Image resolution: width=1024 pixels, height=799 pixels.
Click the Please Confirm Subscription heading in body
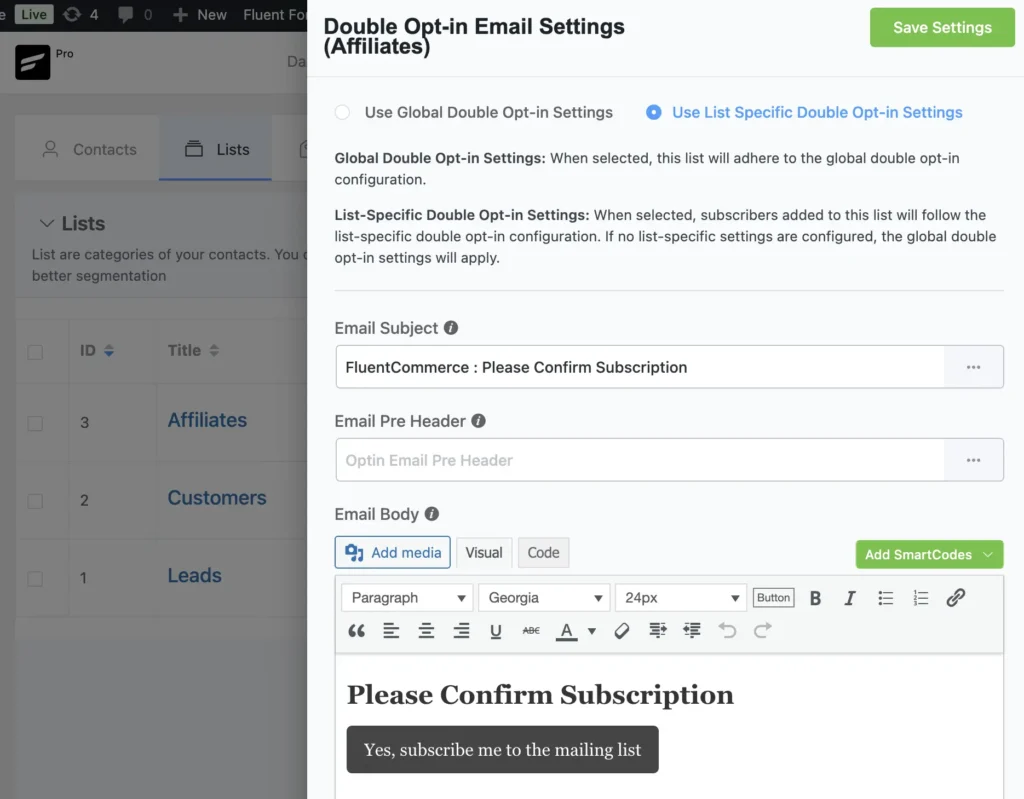click(540, 694)
